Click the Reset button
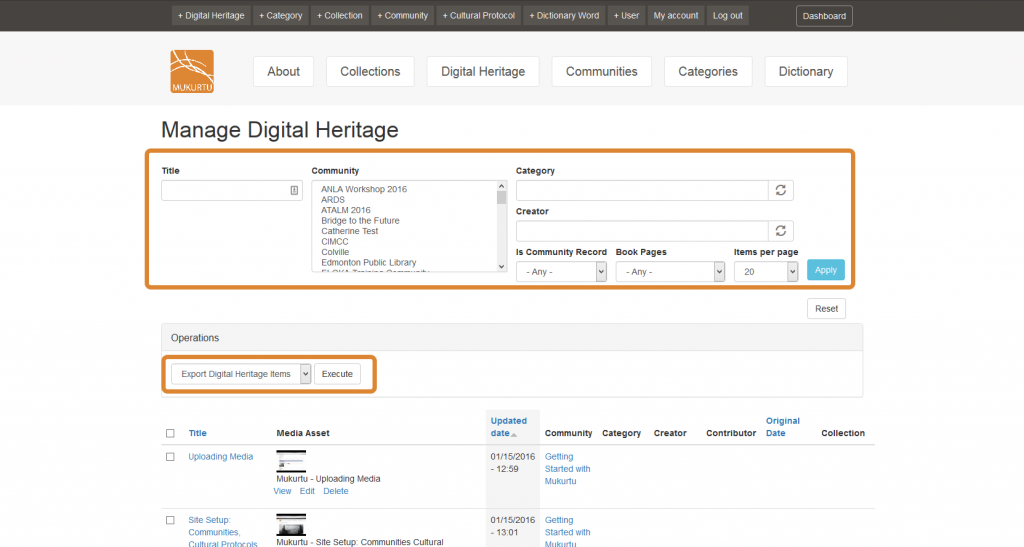This screenshot has width=1024, height=547. coord(826,309)
